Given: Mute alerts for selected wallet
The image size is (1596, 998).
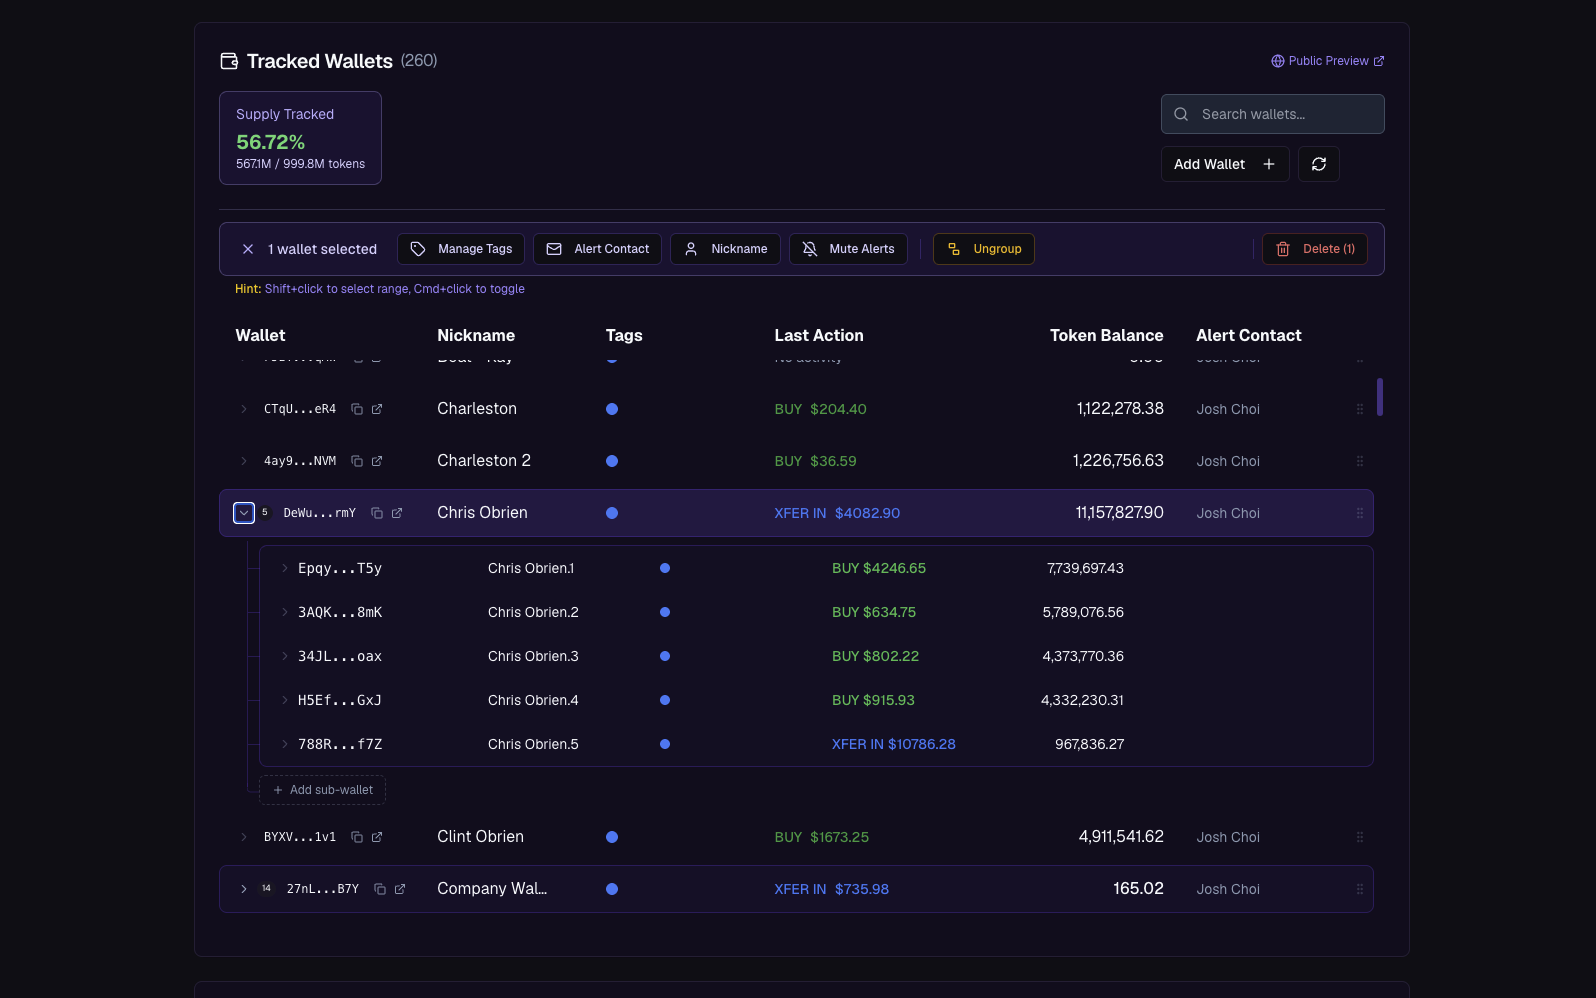Looking at the screenshot, I should click(848, 249).
